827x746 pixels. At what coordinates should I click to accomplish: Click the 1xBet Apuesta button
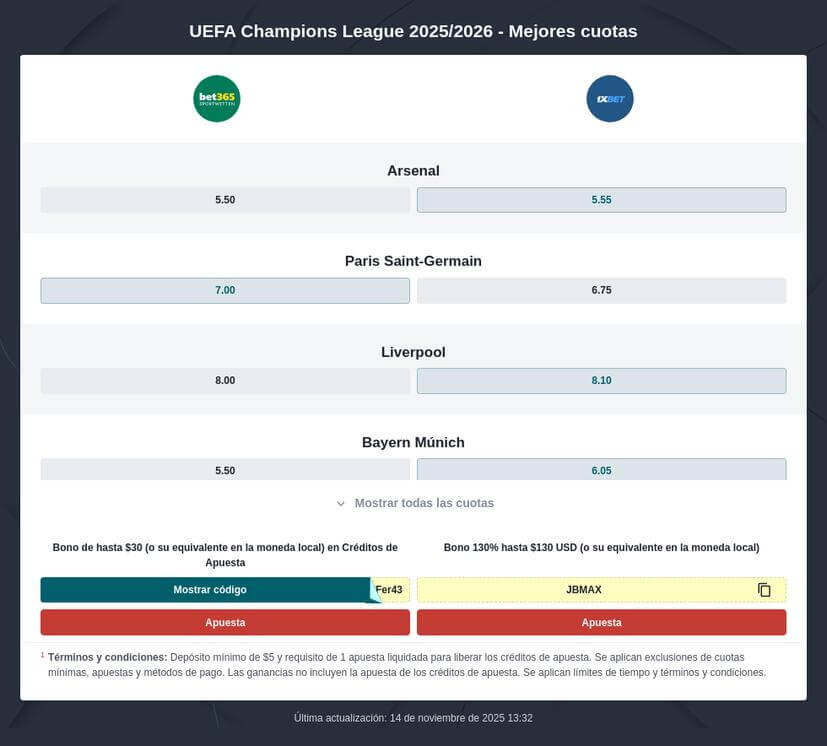tap(601, 622)
